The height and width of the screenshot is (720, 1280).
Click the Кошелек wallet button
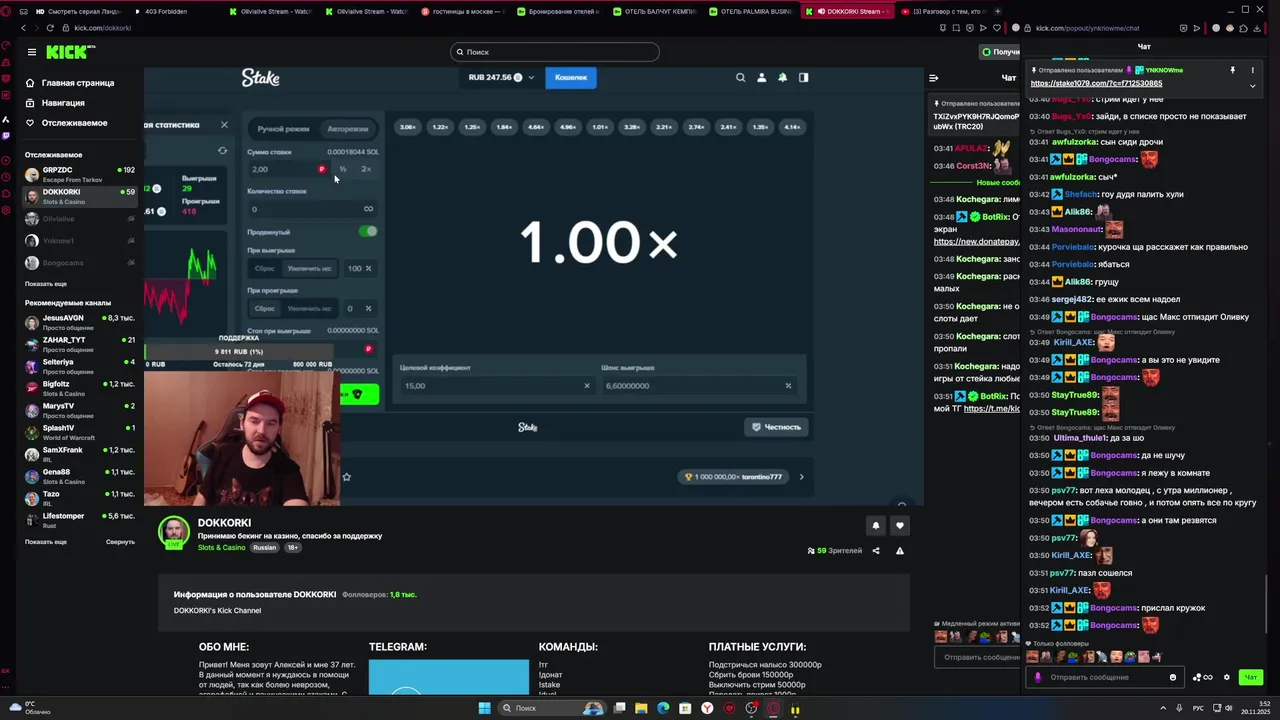(x=571, y=77)
